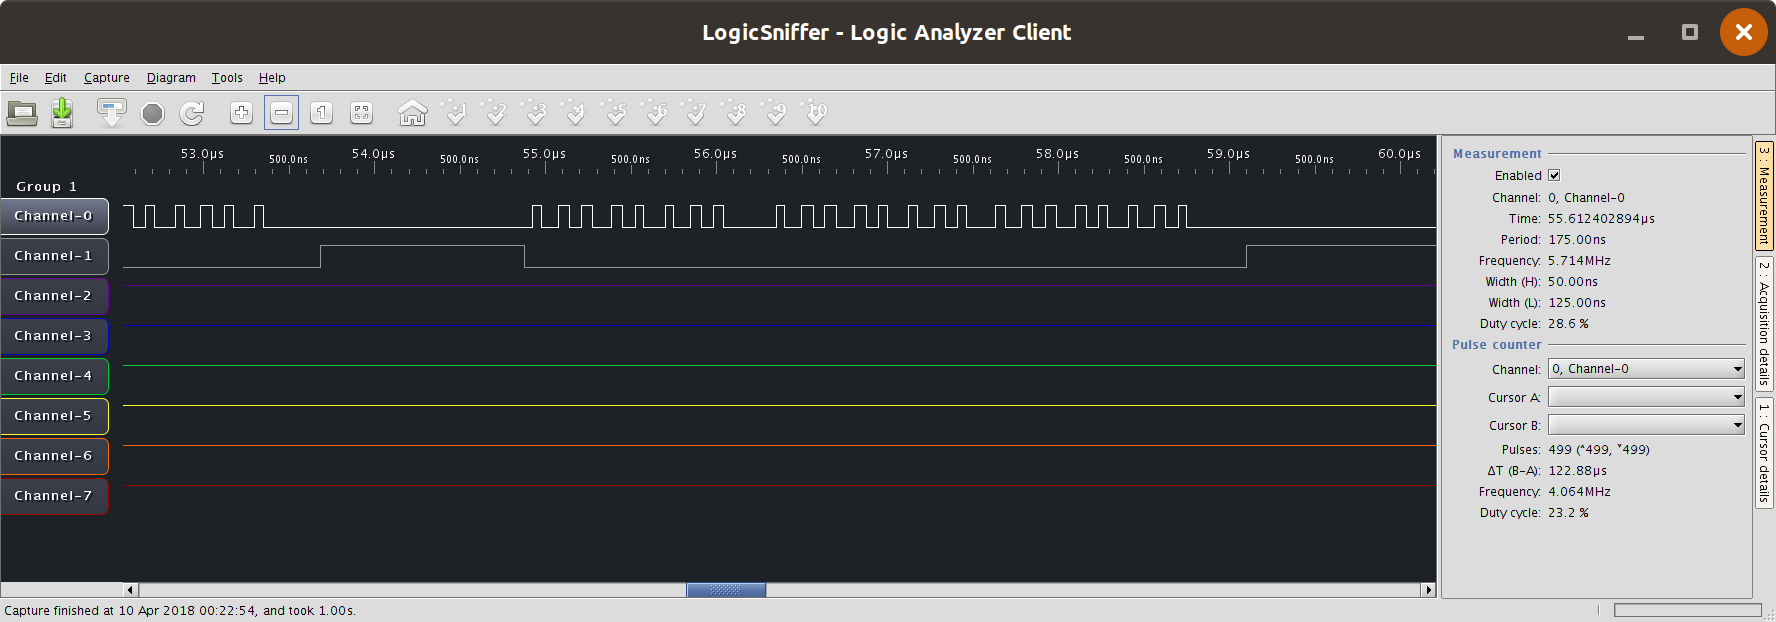Reset zoom to original level
This screenshot has width=1776, height=622.
point(321,113)
